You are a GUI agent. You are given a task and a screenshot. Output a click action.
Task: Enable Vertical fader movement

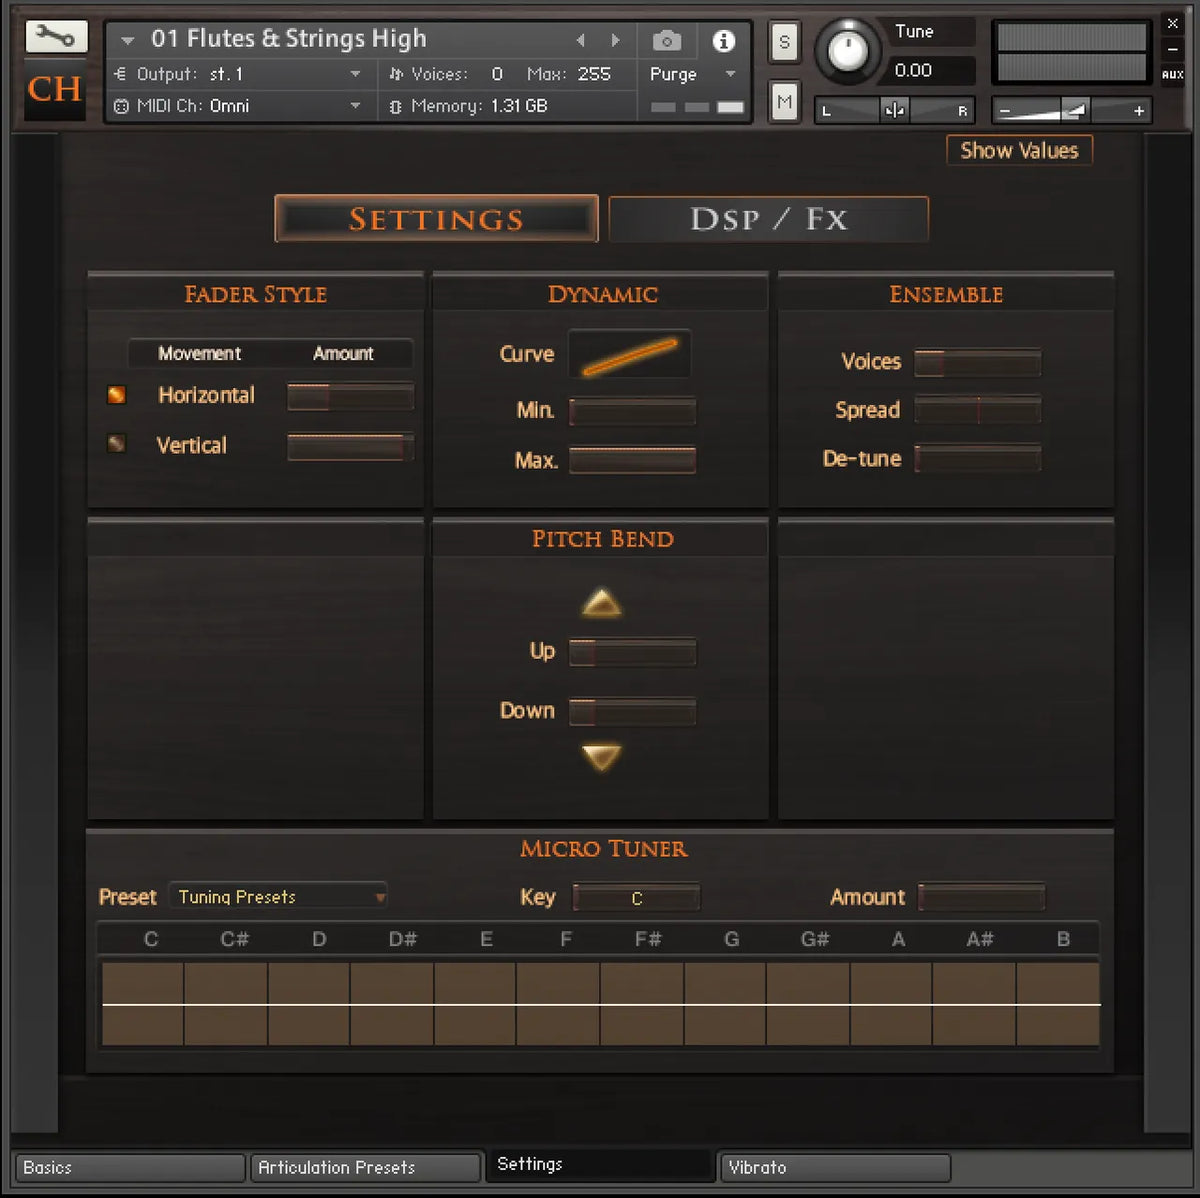pos(117,443)
